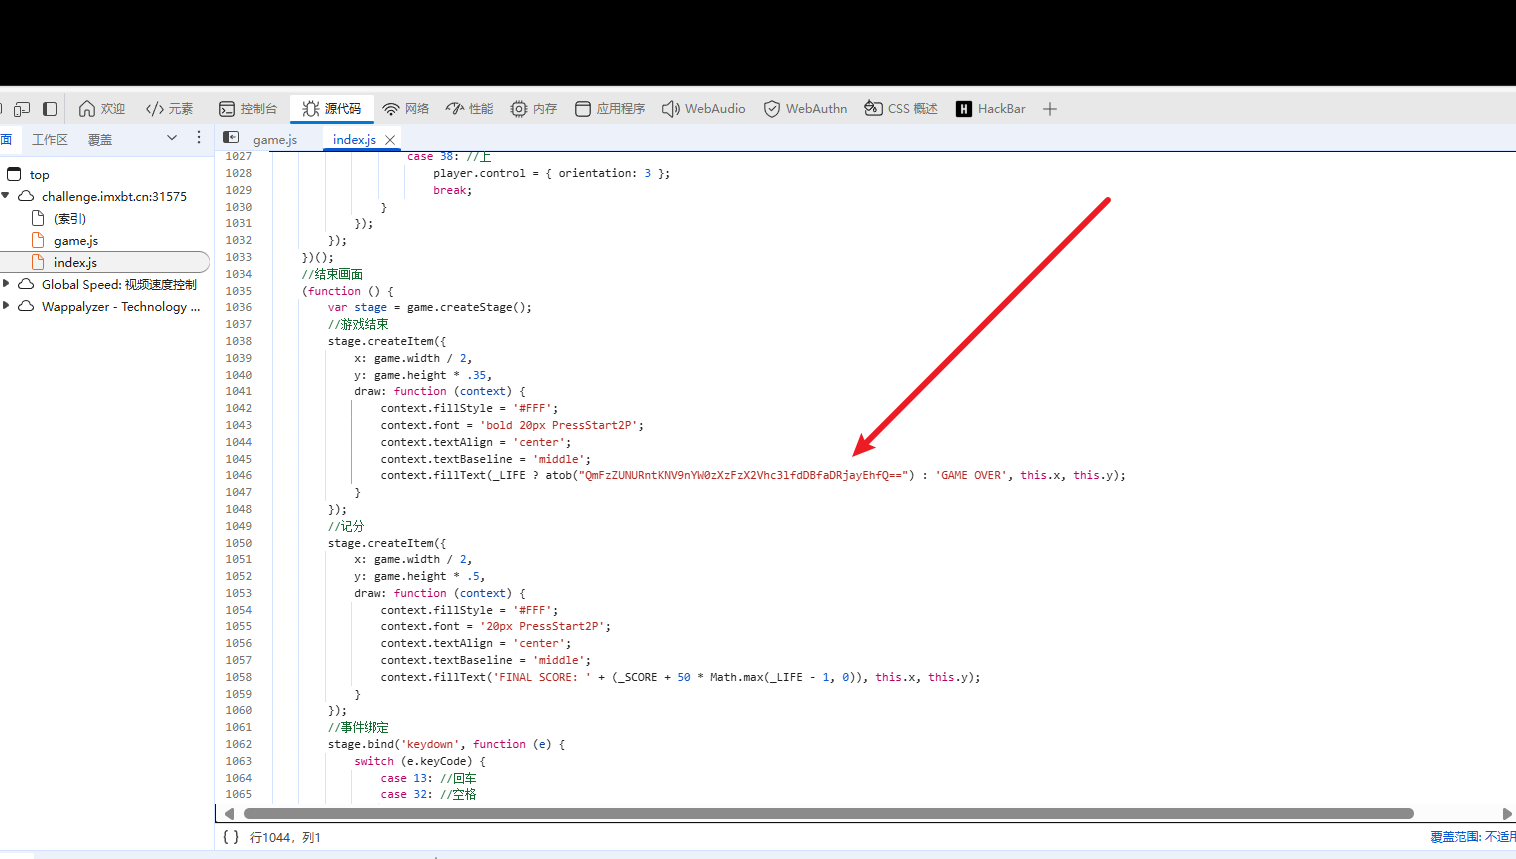Open the WebAuthn tab
1516x859 pixels.
coord(806,109)
